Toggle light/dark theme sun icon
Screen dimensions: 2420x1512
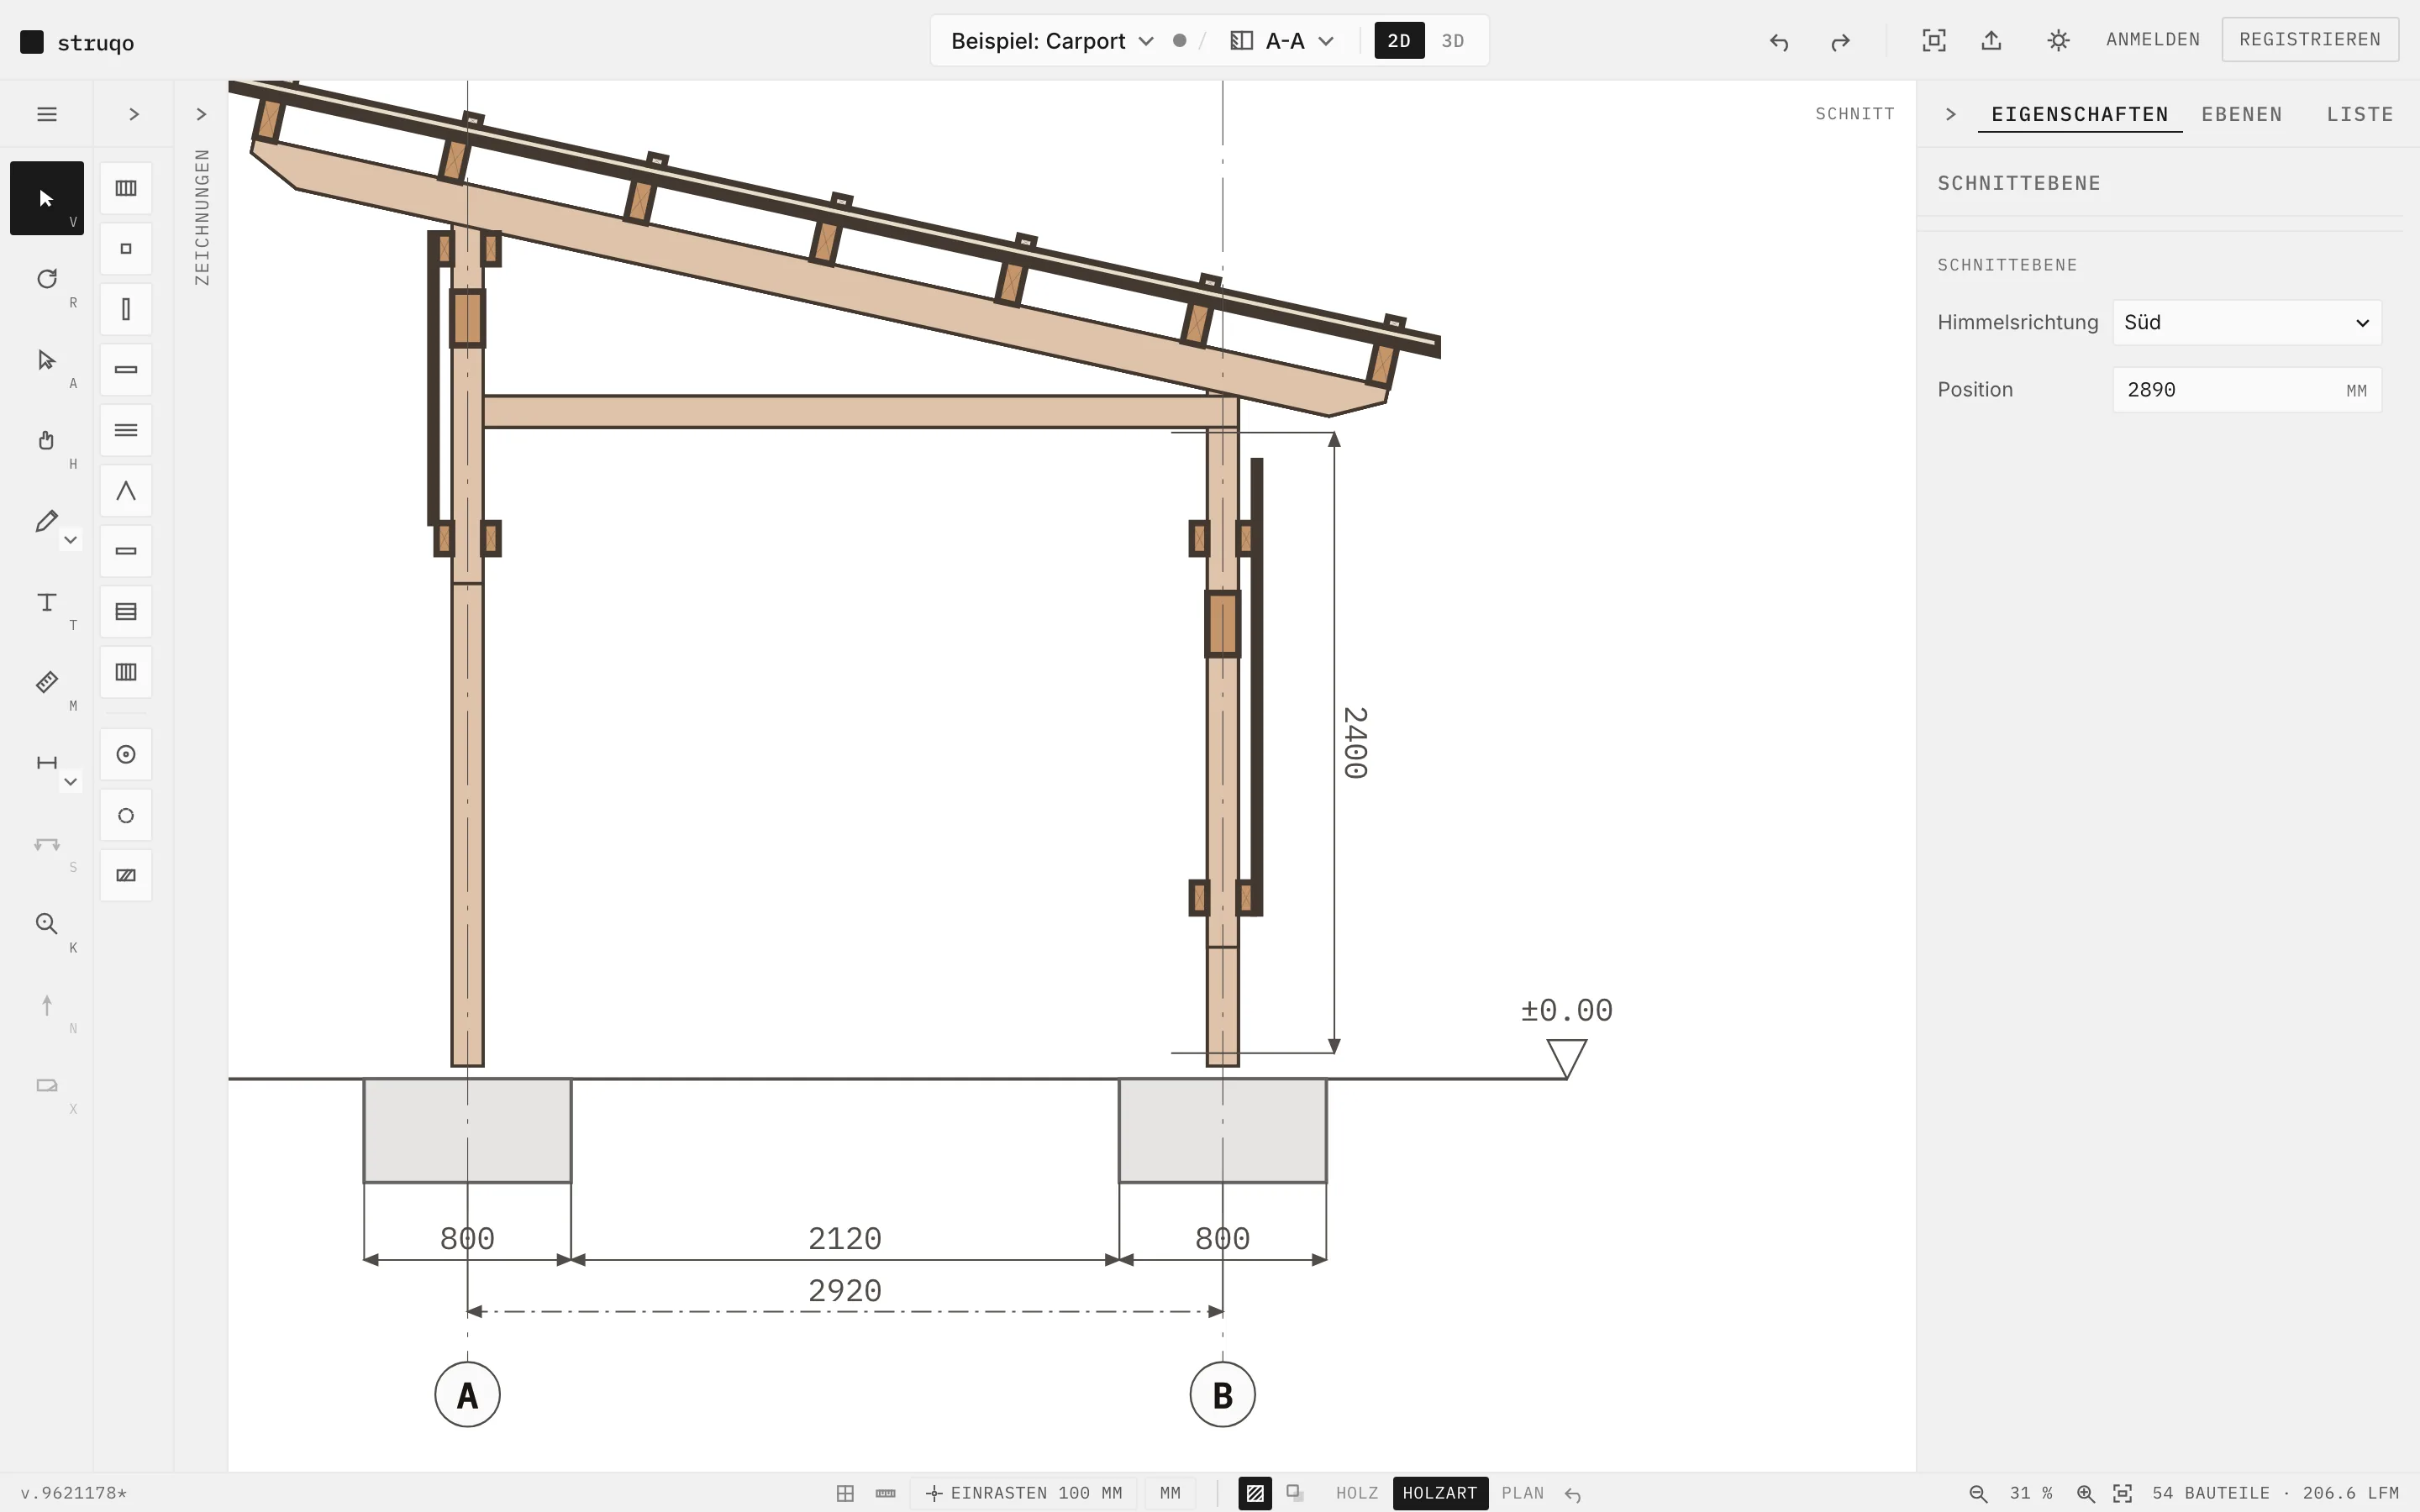pos(2058,41)
